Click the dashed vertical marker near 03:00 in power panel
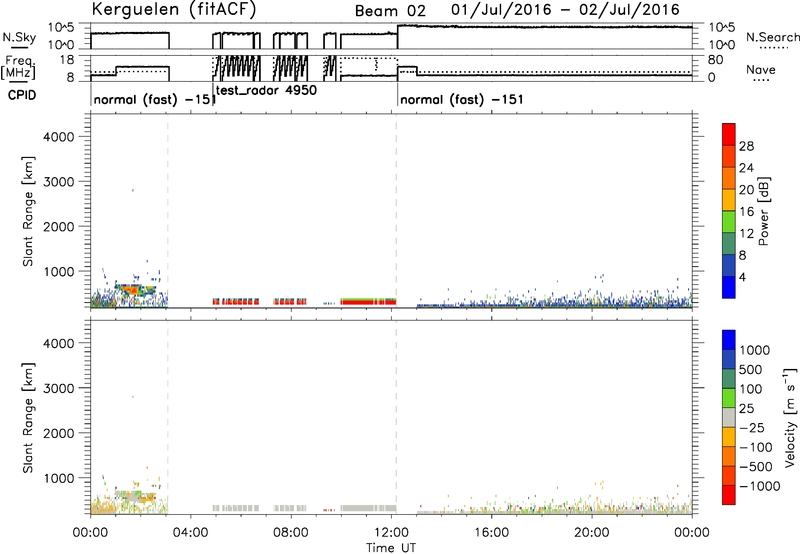Screen dimensions: 800x554 (167, 211)
